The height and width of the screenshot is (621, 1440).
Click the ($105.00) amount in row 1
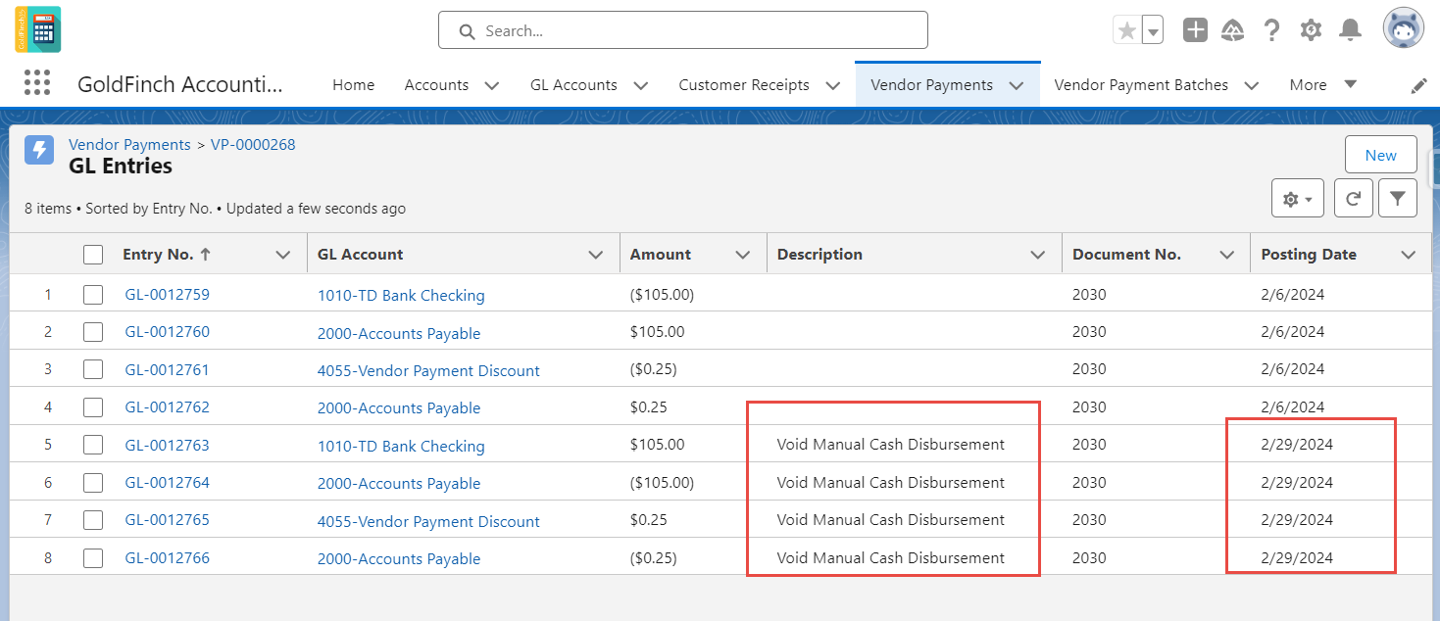point(662,294)
